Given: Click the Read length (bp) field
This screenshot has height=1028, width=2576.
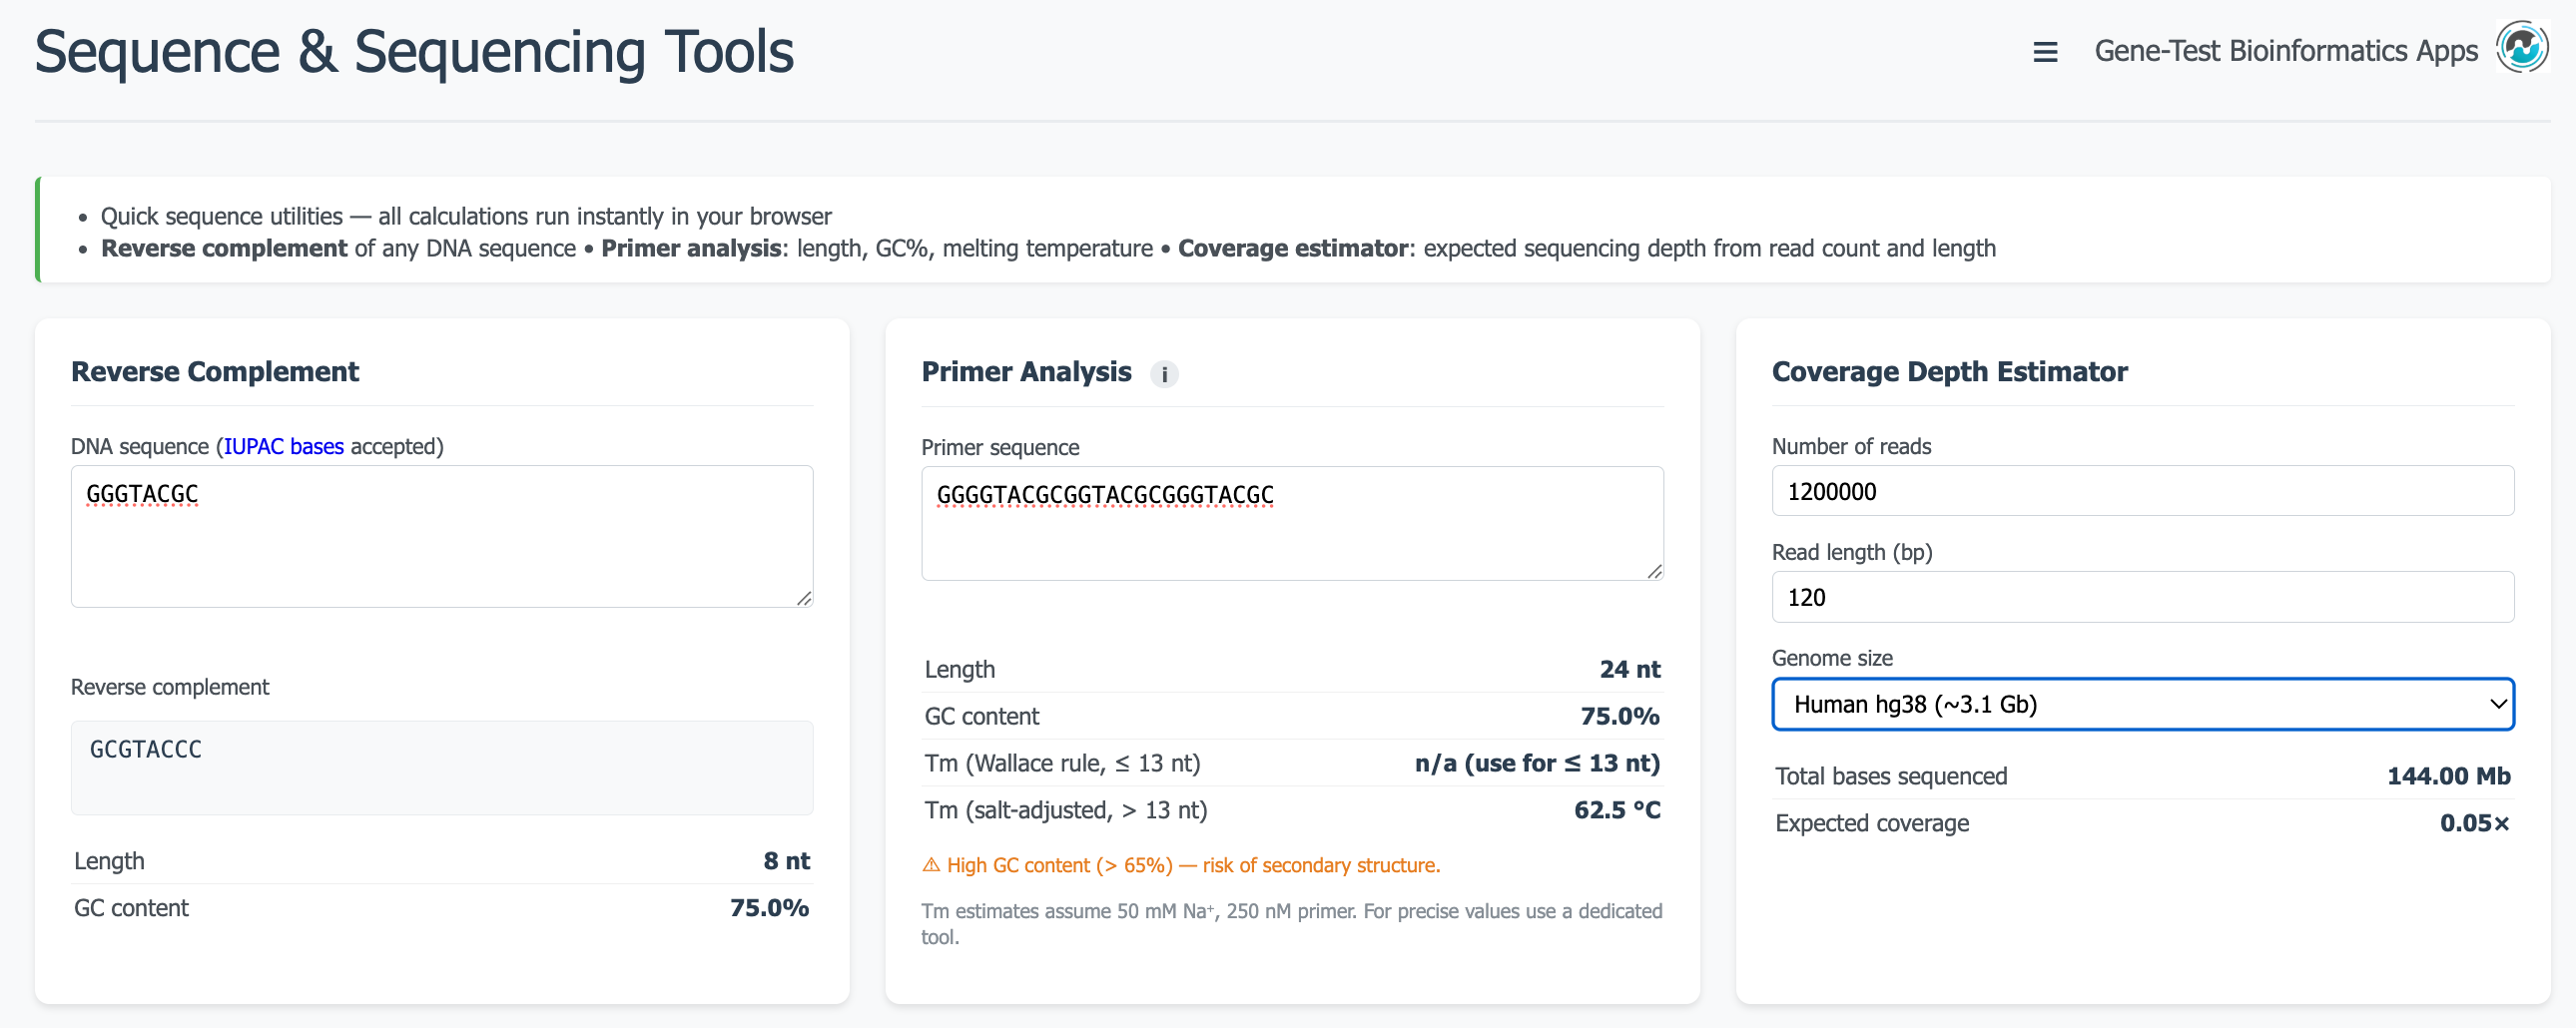Looking at the screenshot, I should coord(2142,597).
